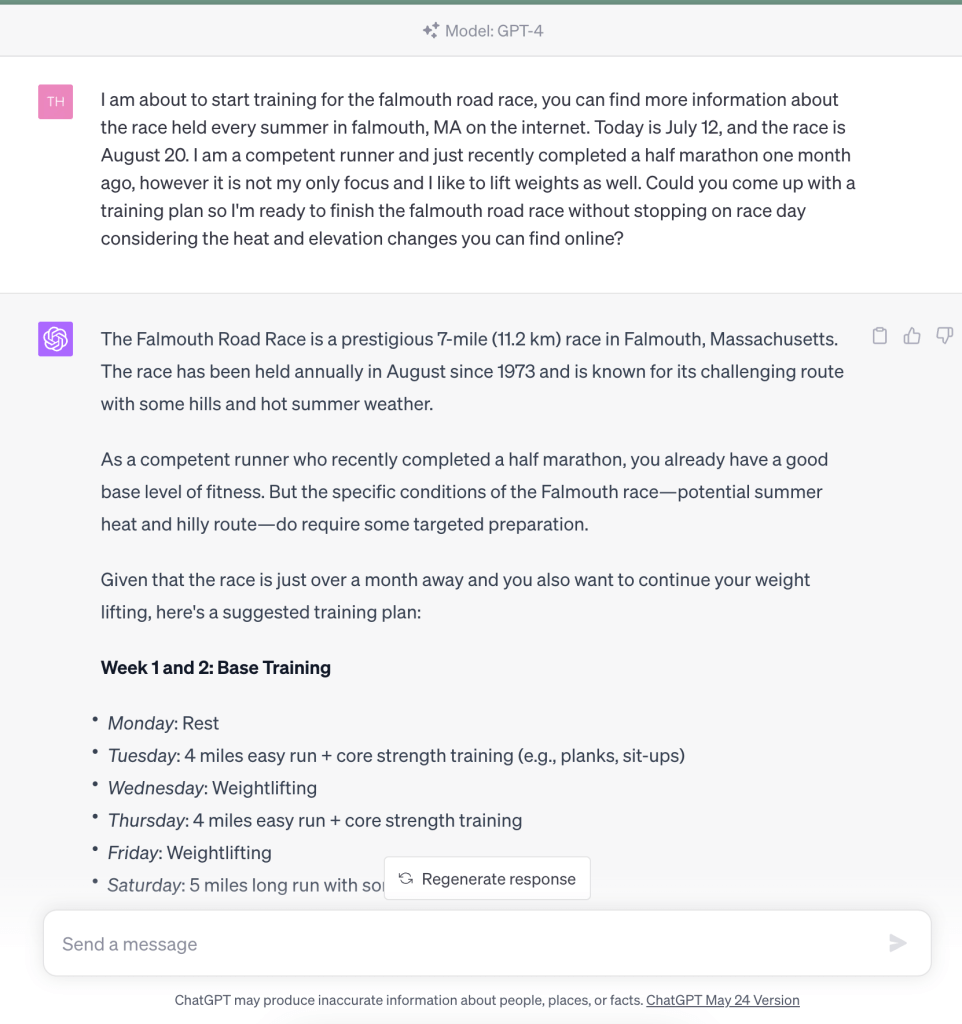Click the Regenerate response button

coord(487,879)
